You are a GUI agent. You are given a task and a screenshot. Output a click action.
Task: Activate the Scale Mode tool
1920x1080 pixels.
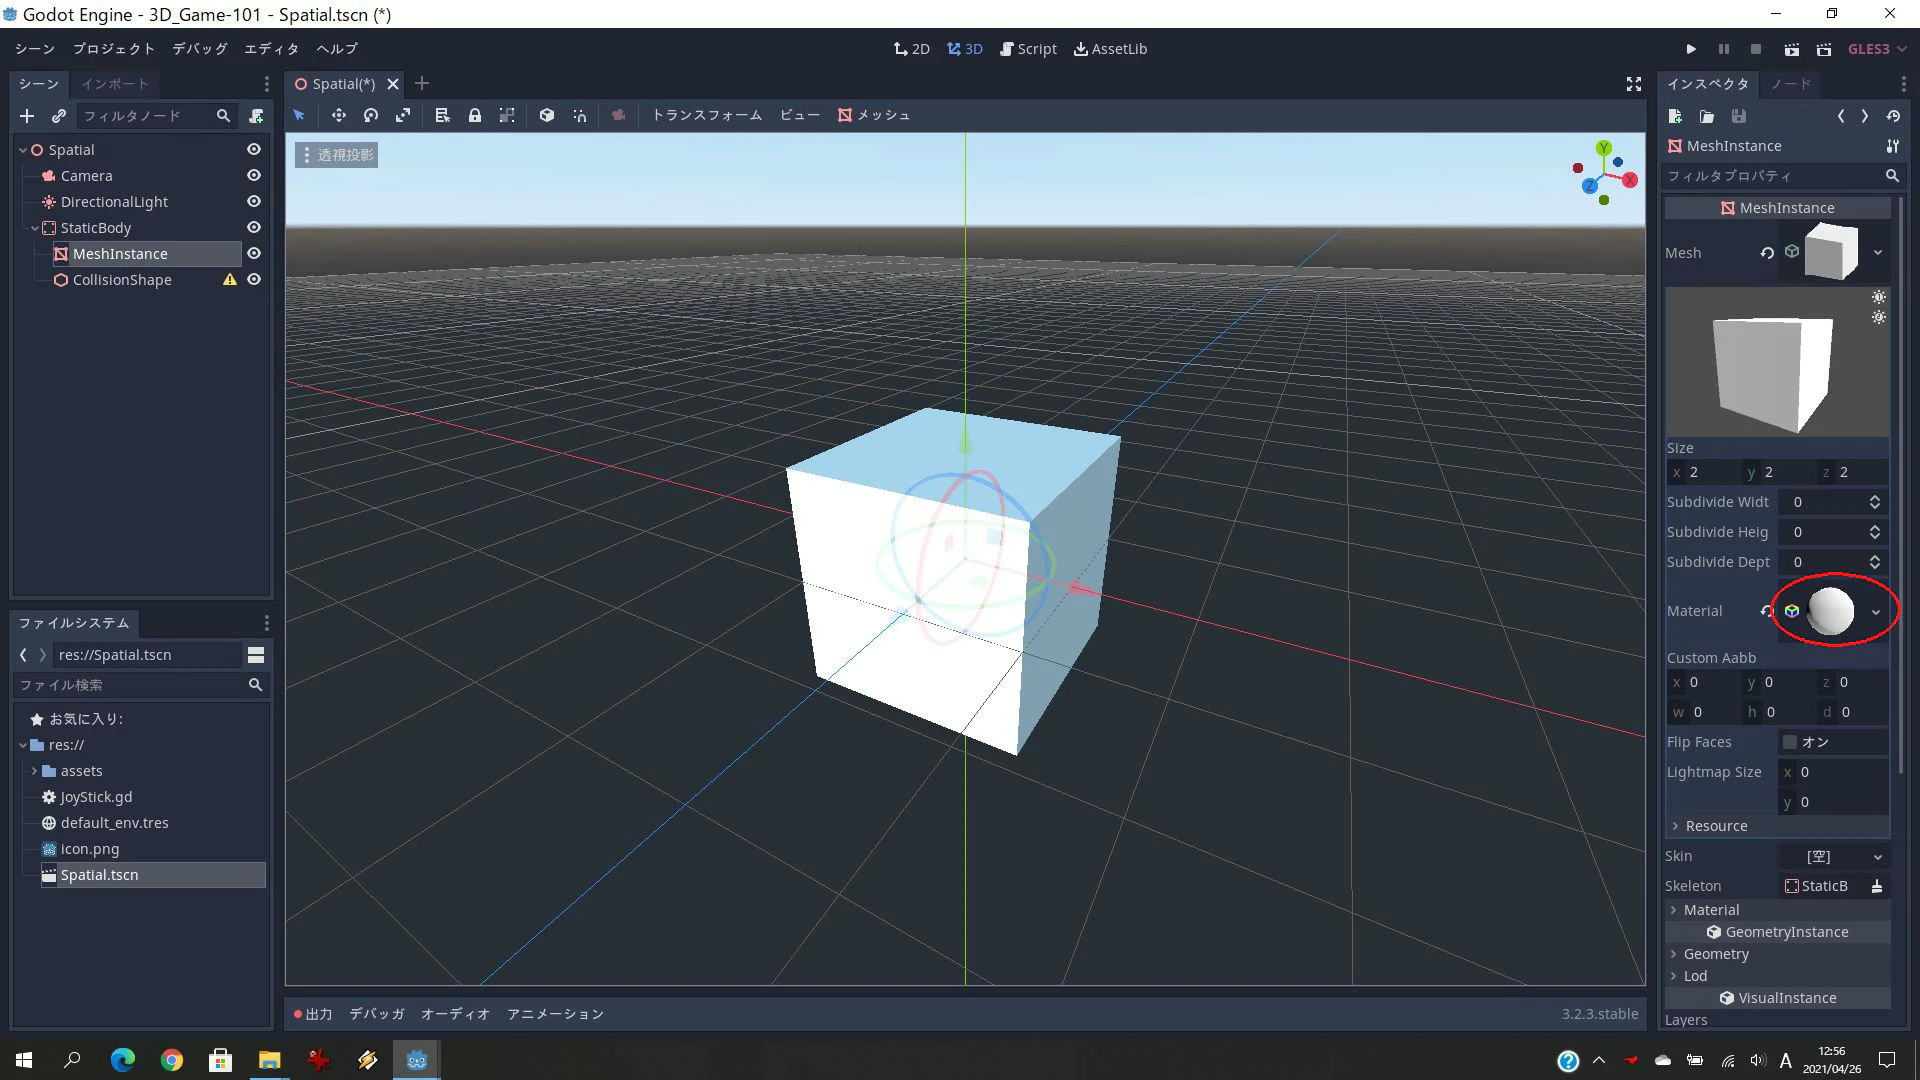tap(403, 115)
